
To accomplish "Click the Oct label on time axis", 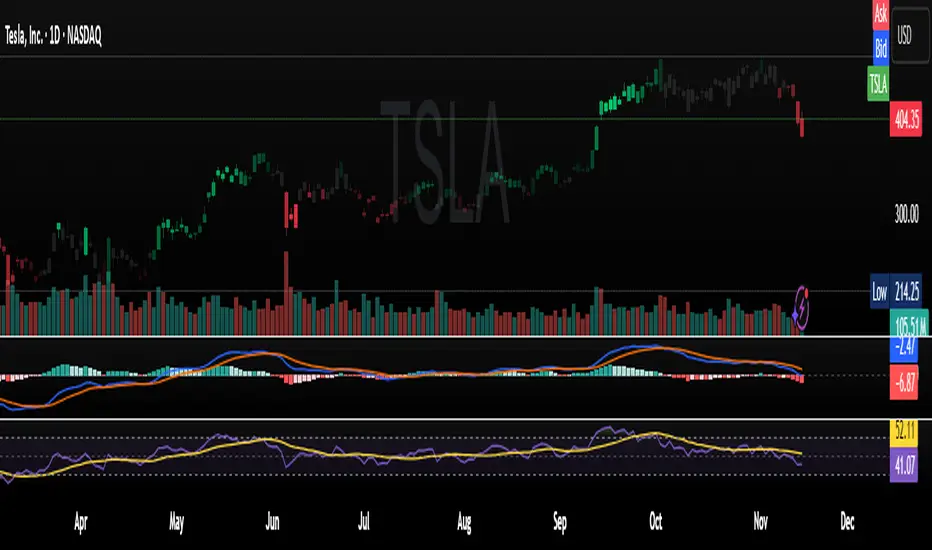I will coord(656,522).
